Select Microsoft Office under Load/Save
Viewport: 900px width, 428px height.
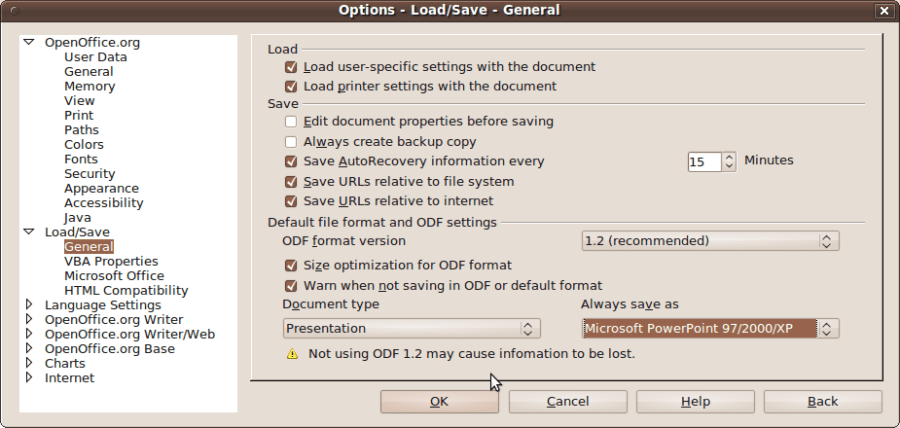tap(114, 276)
